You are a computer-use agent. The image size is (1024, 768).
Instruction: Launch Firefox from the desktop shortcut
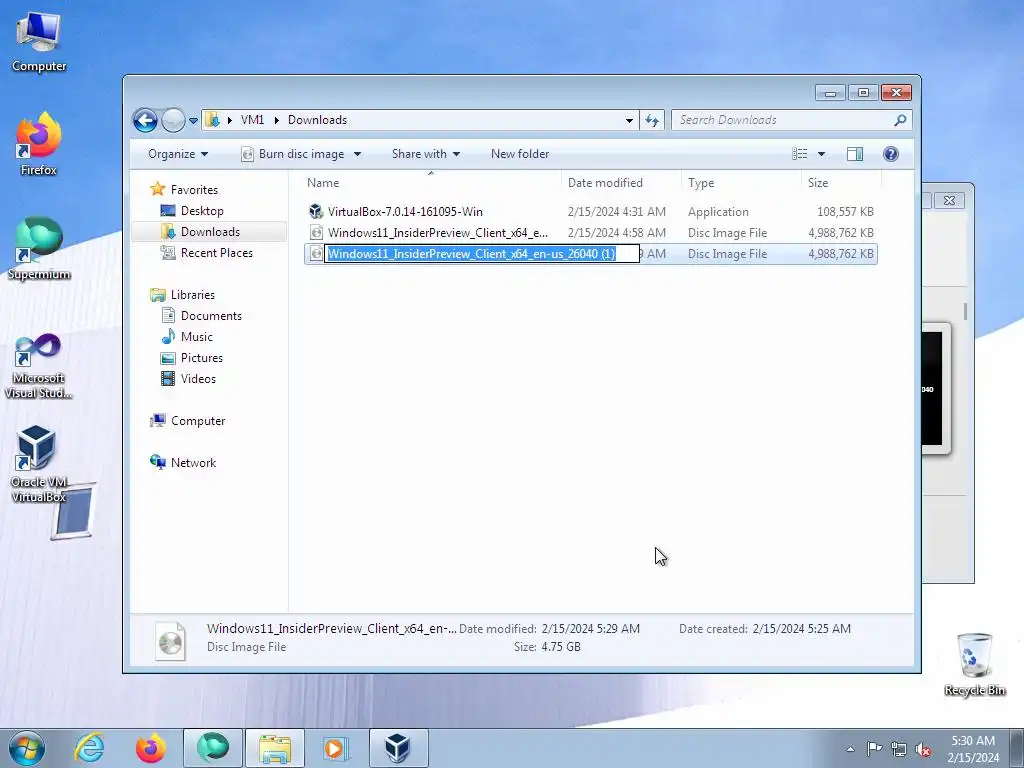pyautogui.click(x=39, y=144)
